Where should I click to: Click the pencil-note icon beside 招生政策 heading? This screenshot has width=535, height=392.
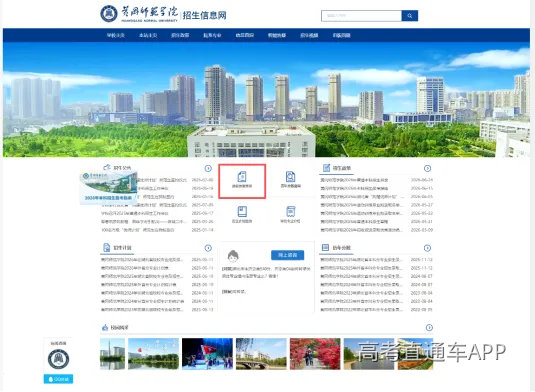(327, 168)
